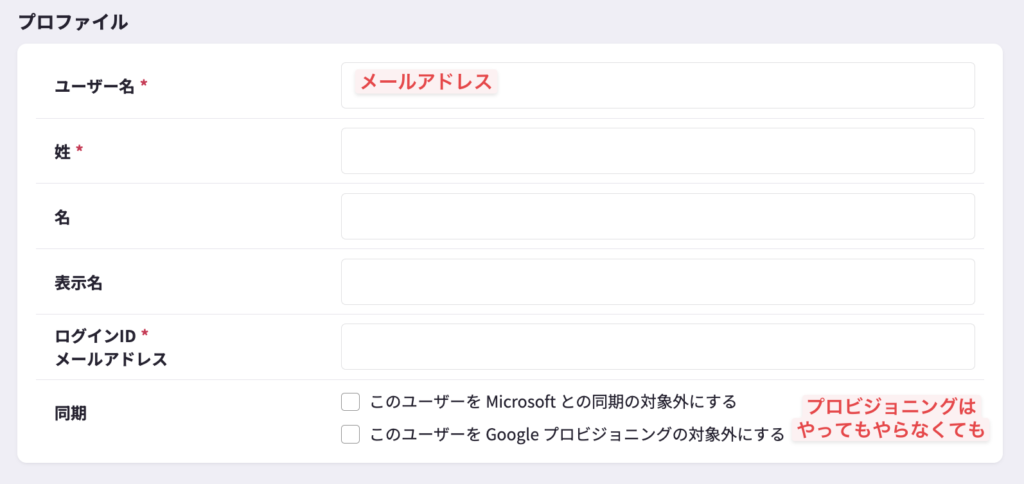Select the 名 text box

click(x=657, y=216)
